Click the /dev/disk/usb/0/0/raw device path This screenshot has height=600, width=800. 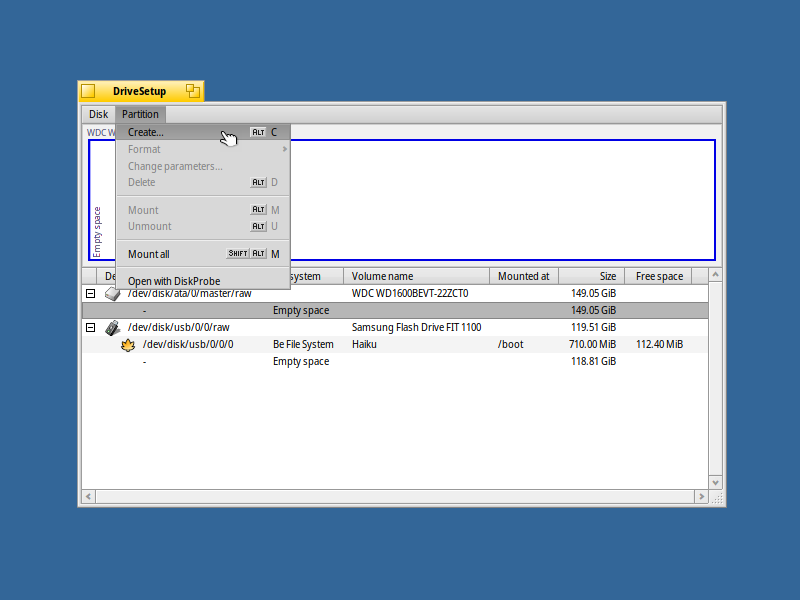tap(179, 328)
